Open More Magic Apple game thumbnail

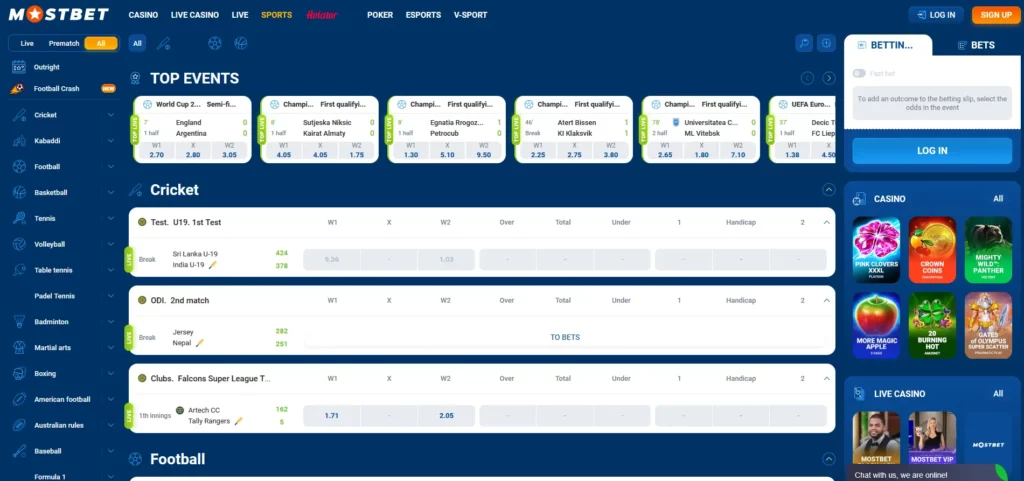(876, 325)
